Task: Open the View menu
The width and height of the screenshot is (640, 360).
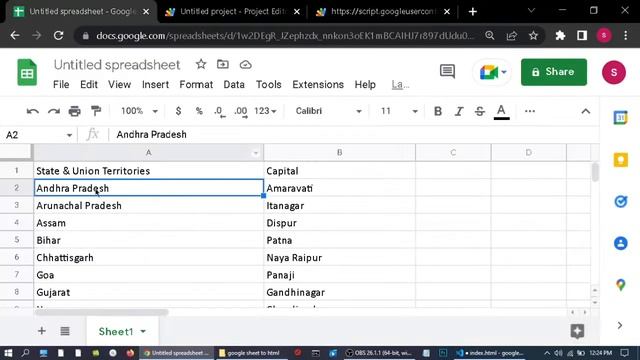Action: click(119, 84)
